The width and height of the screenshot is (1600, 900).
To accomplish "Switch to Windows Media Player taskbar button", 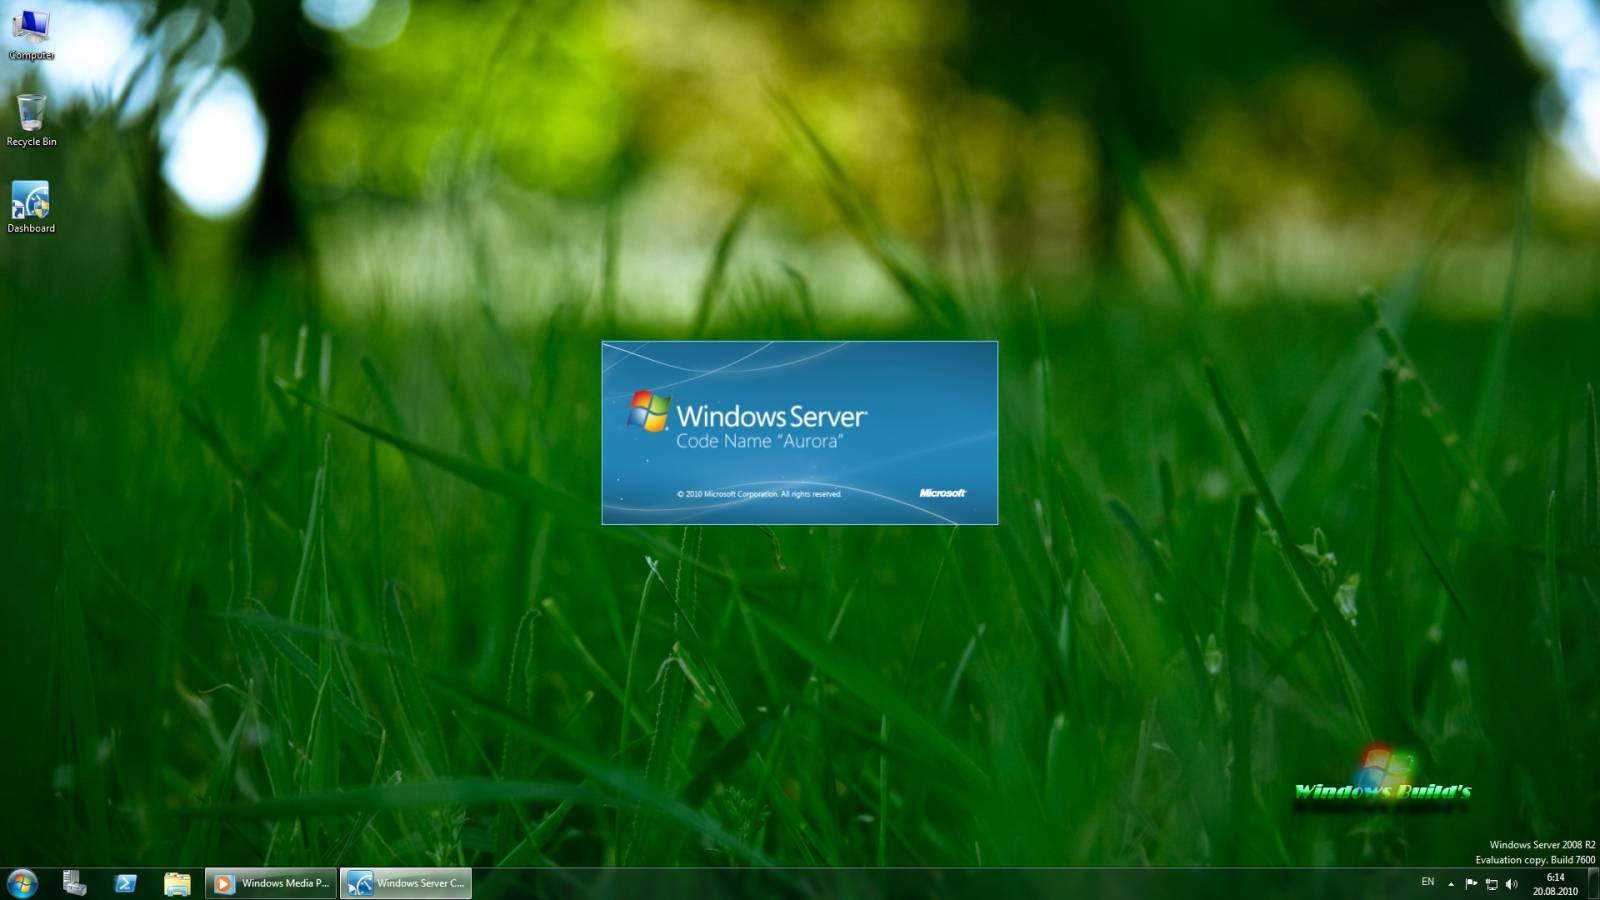I will click(271, 884).
